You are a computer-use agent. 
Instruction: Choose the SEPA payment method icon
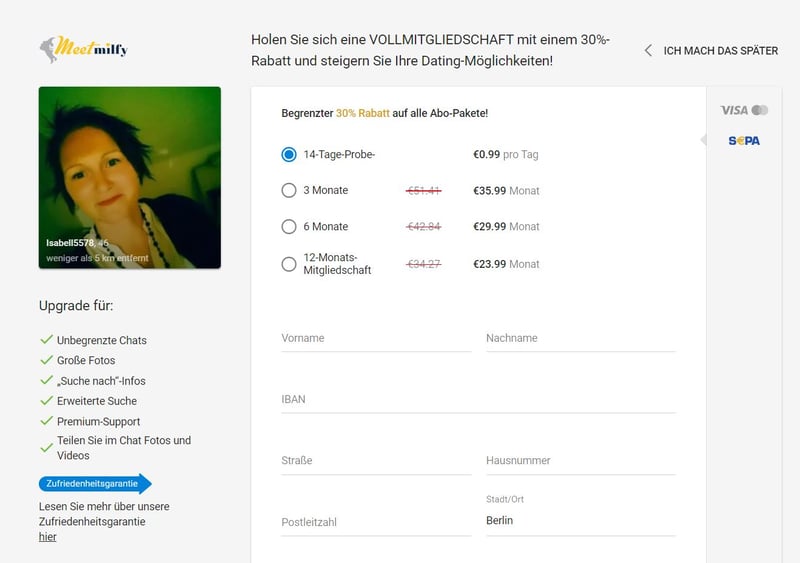click(744, 141)
